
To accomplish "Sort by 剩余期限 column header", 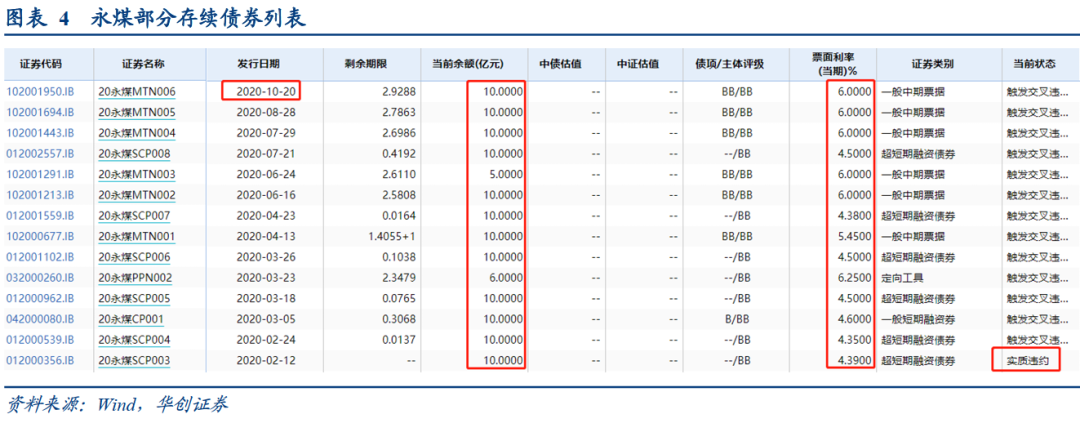I will coord(366,64).
